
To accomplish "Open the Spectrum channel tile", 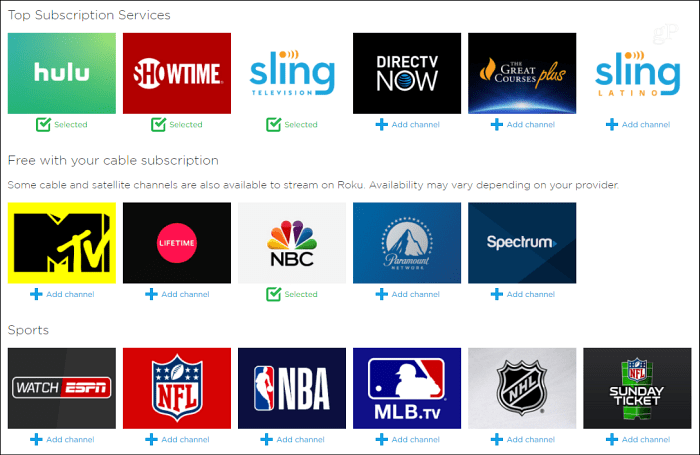I will tap(522, 243).
